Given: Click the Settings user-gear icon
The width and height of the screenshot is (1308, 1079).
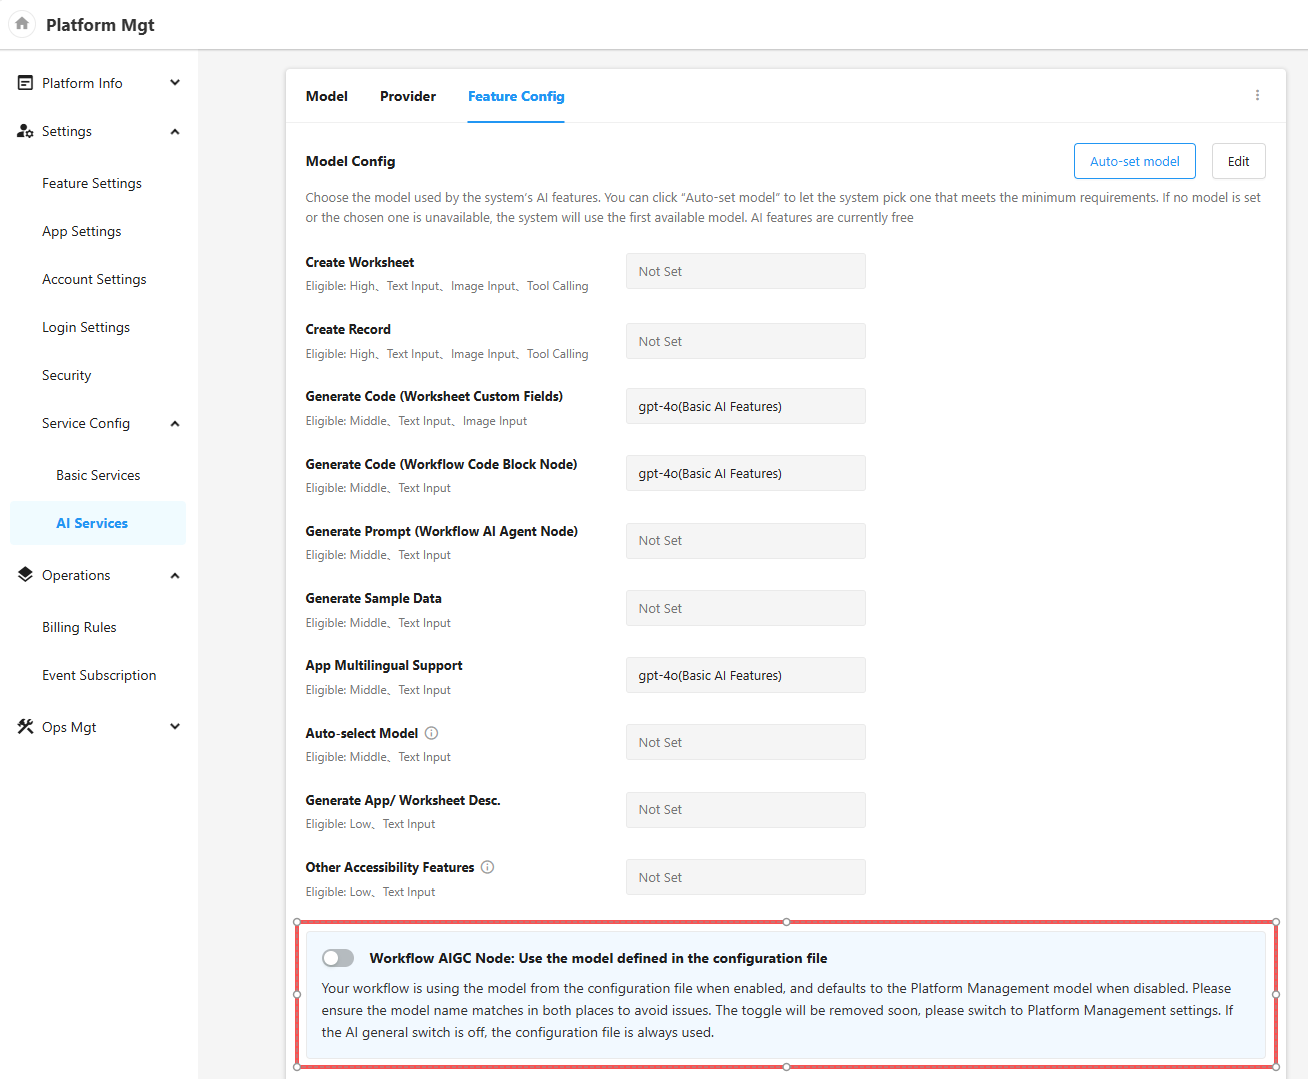Looking at the screenshot, I should click(26, 131).
